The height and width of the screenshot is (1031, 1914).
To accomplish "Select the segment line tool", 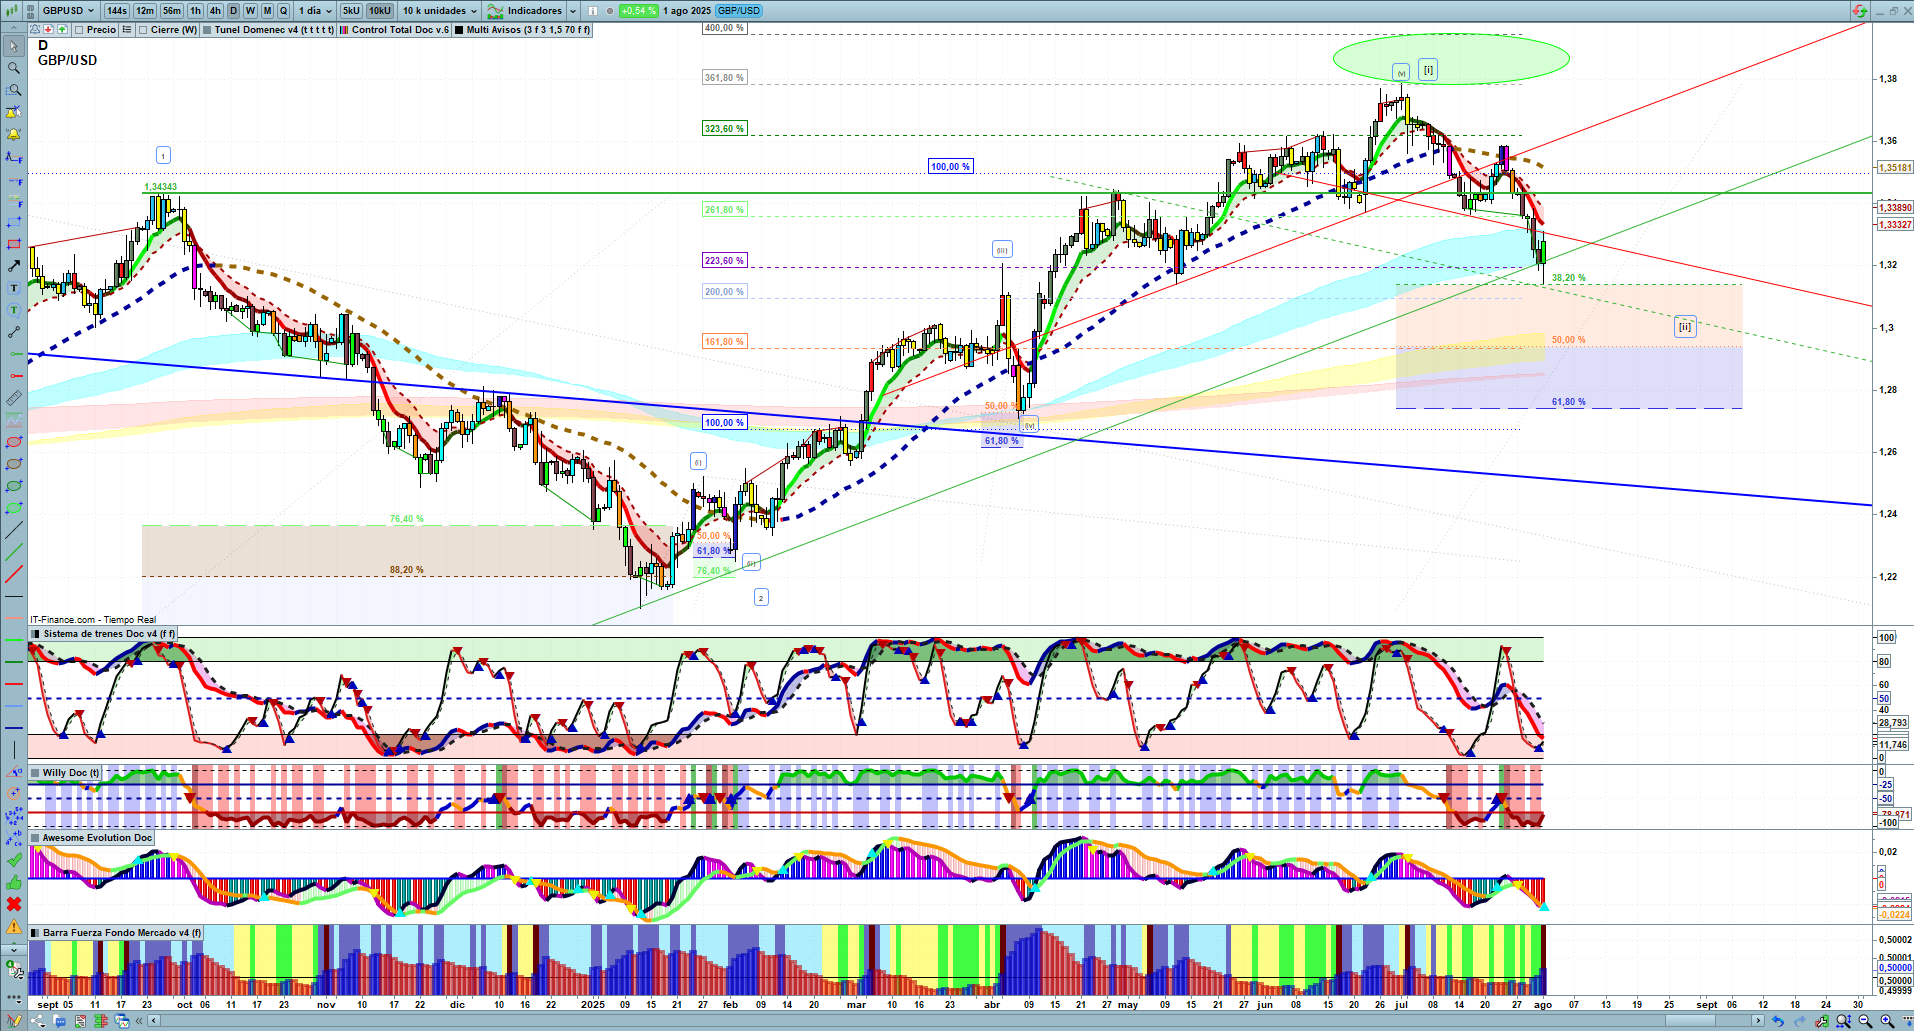I will tap(14, 332).
